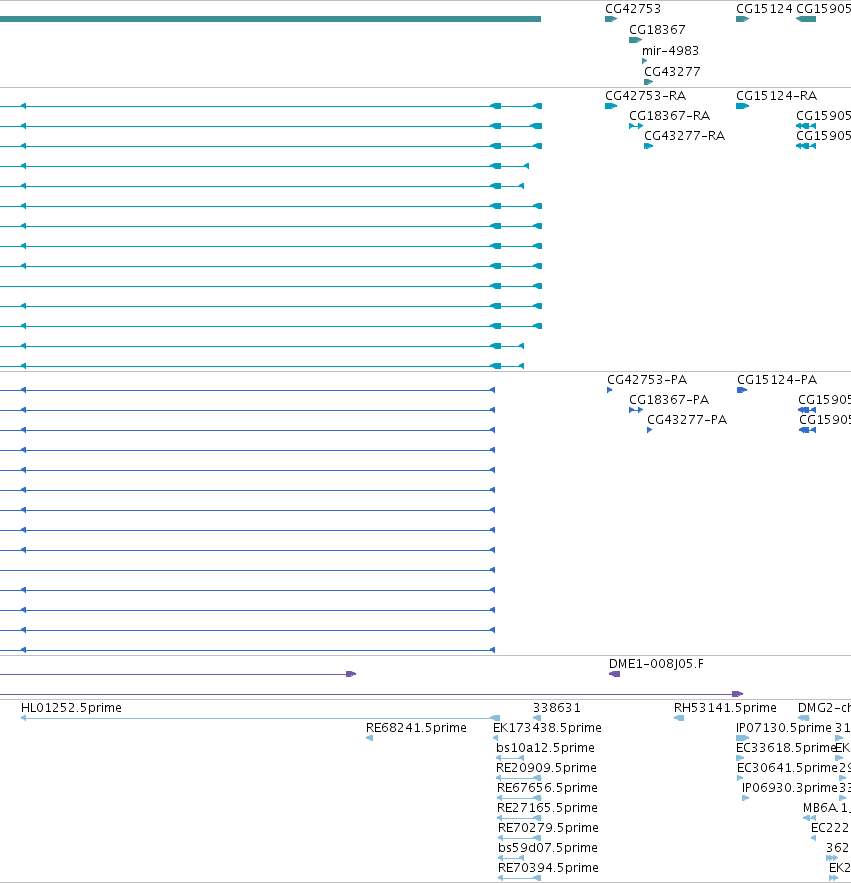Select EST RE70394.5prime label
This screenshot has height=883, width=851.
pyautogui.click(x=548, y=867)
